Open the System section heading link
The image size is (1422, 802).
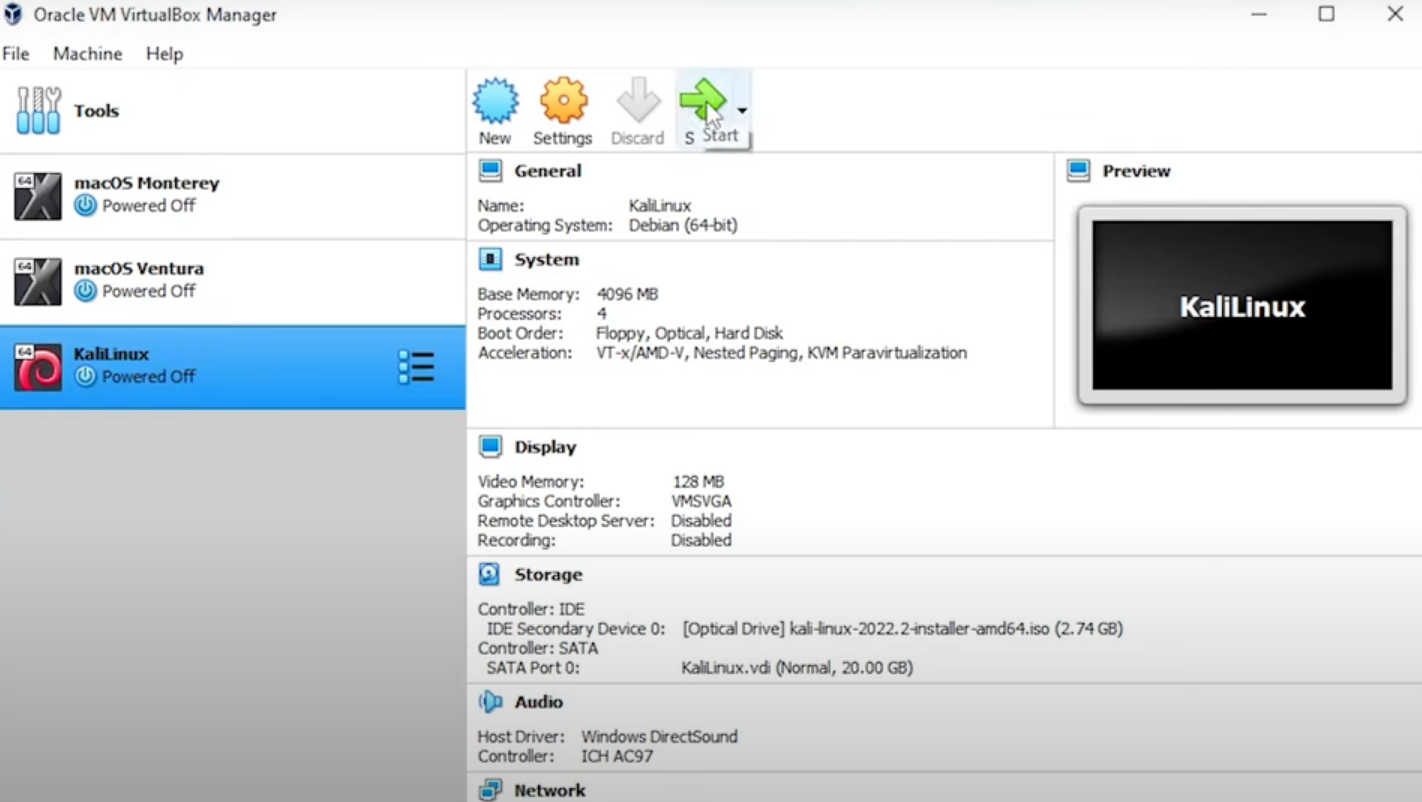(547, 260)
